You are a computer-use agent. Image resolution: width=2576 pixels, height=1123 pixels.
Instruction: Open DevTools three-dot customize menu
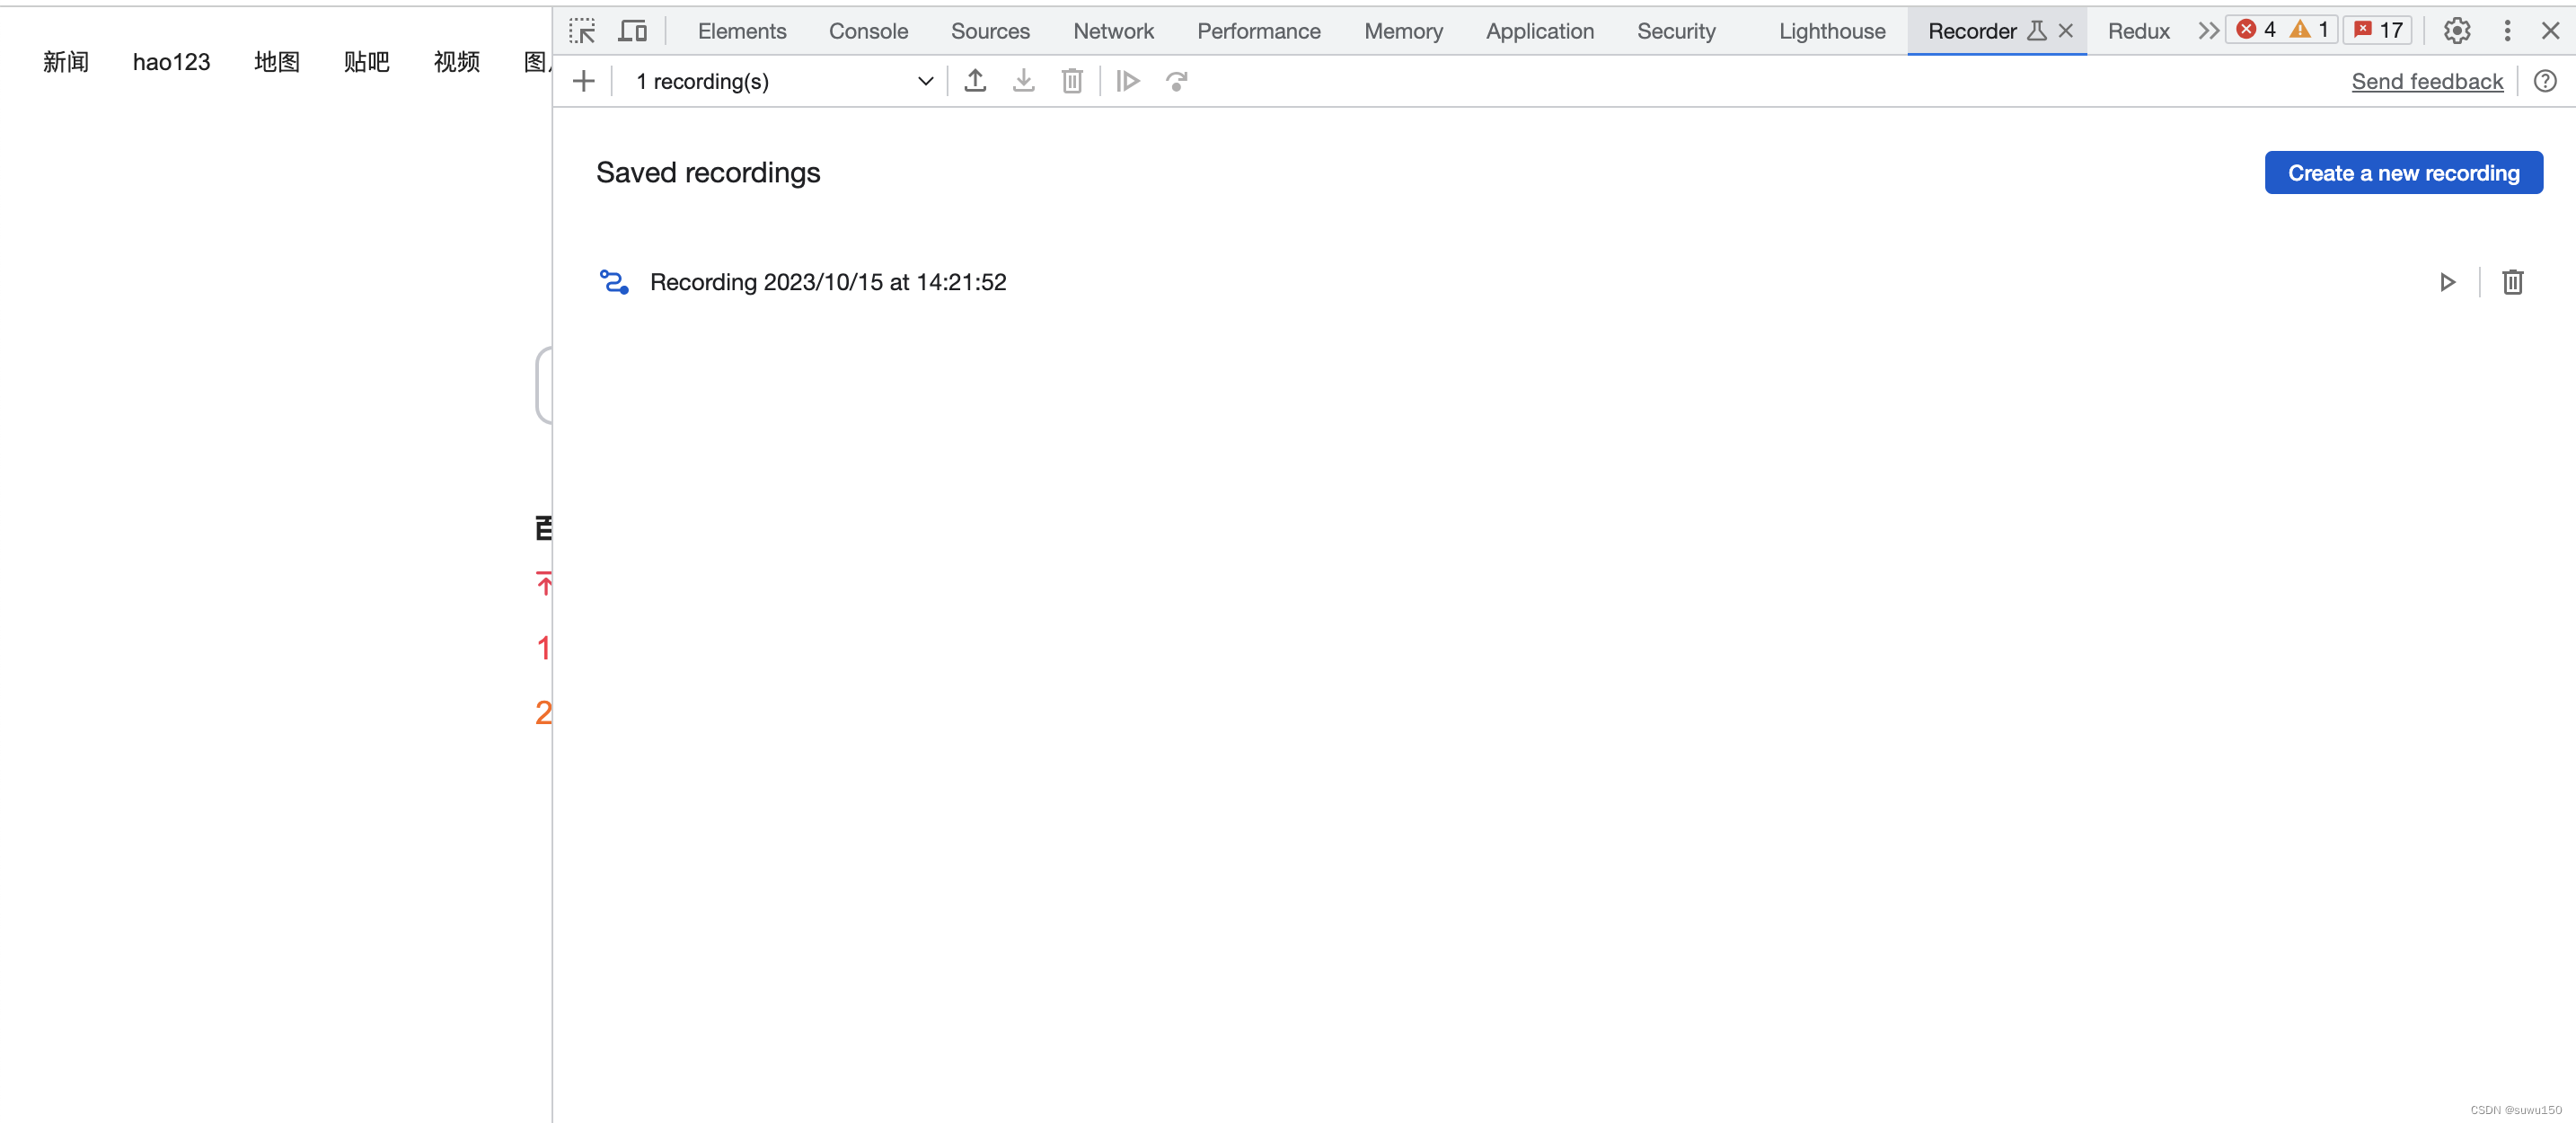(x=2507, y=31)
